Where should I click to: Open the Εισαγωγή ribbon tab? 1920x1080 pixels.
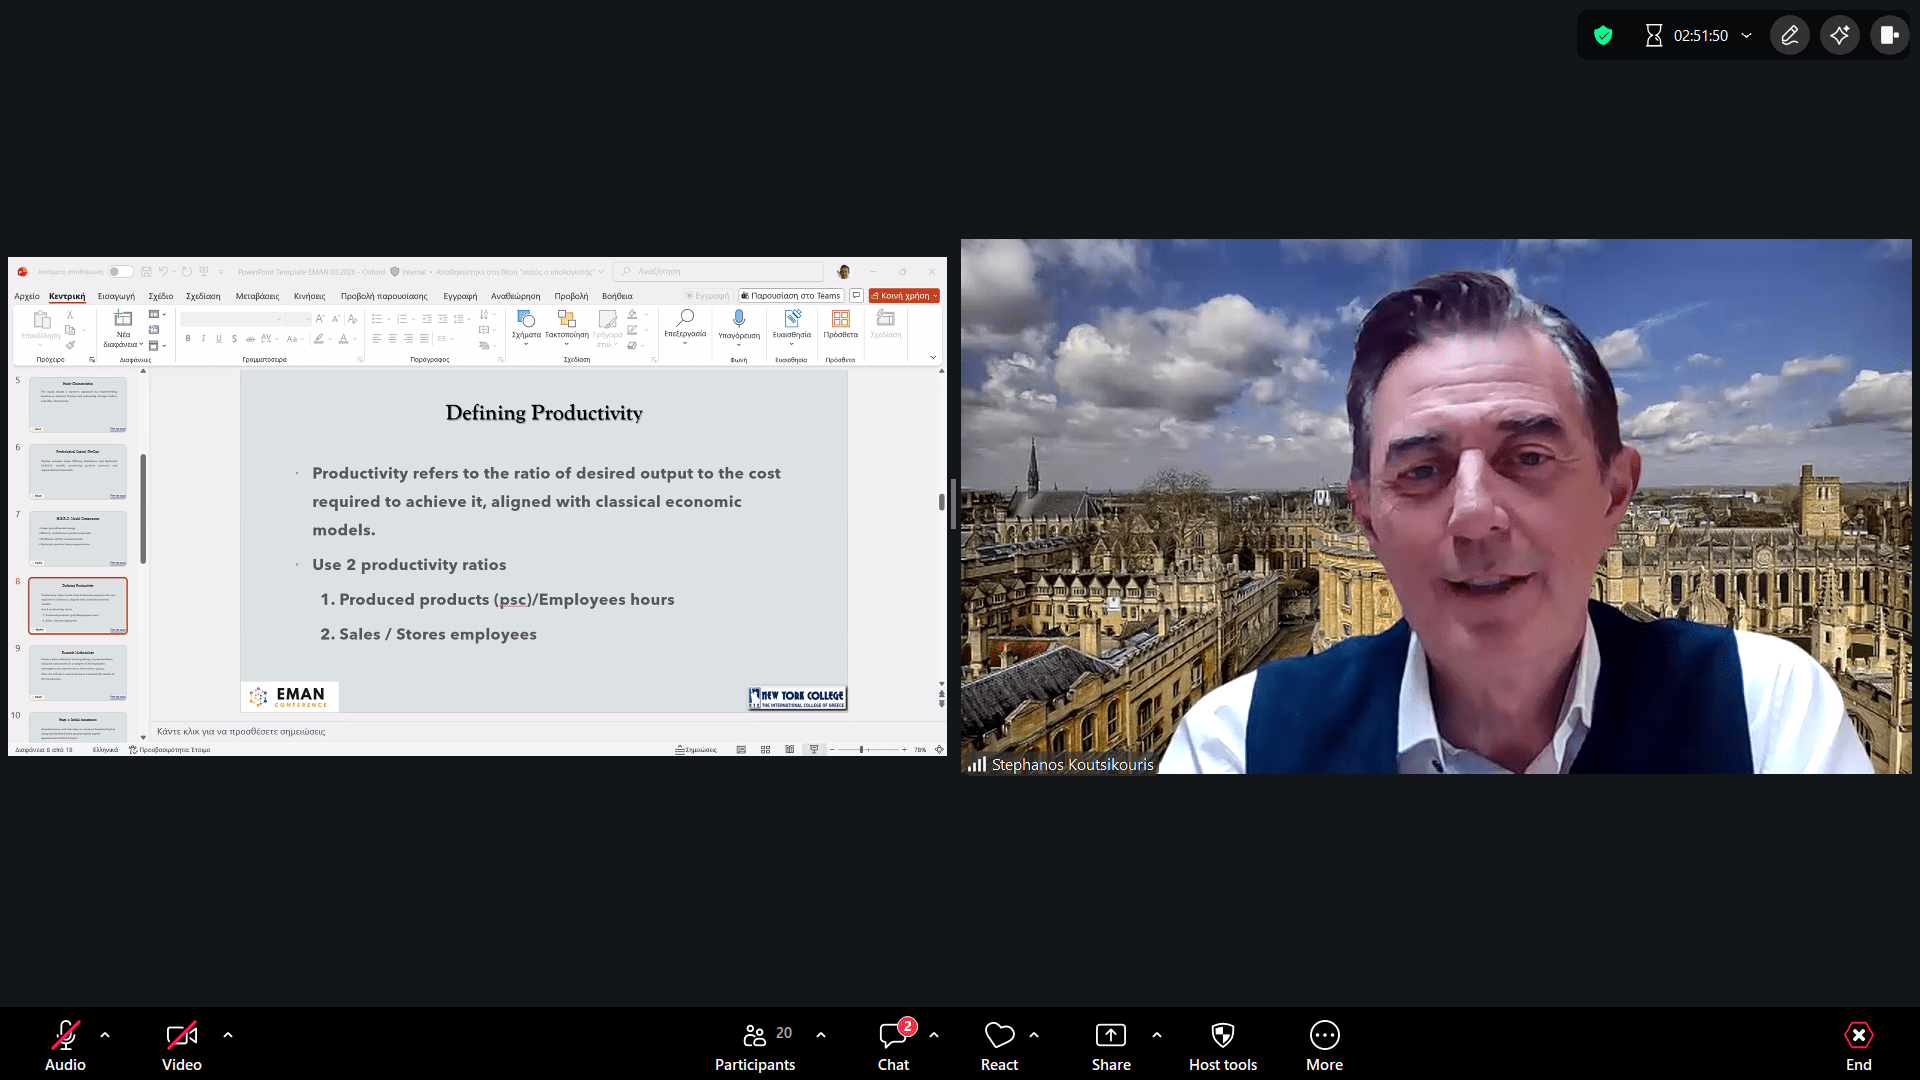(116, 296)
